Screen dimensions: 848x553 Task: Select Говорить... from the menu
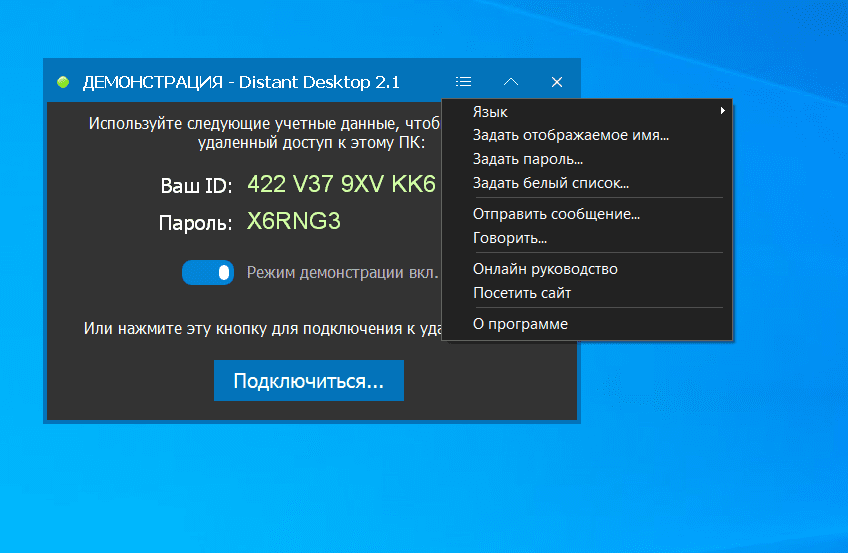click(x=587, y=238)
